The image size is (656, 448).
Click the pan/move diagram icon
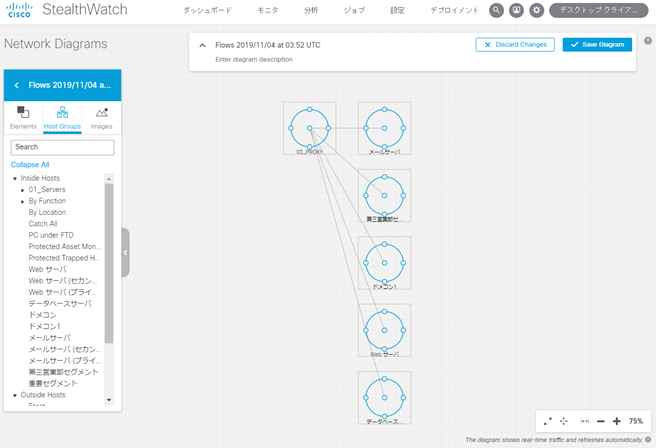(x=564, y=422)
